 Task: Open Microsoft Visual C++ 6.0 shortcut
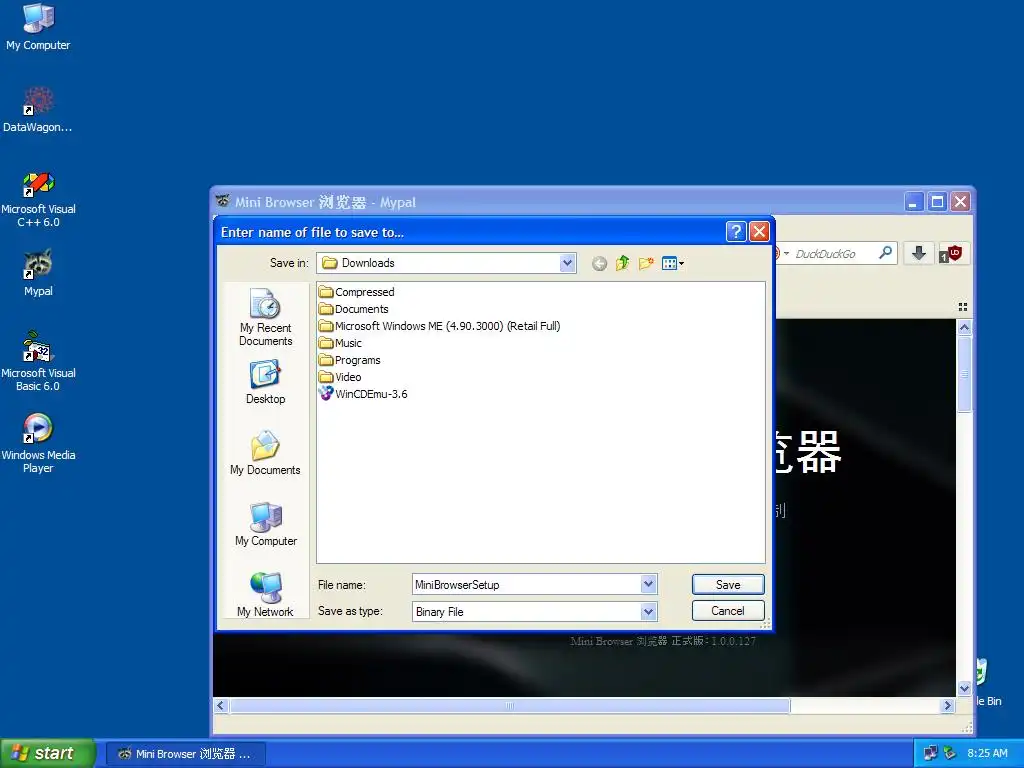click(38, 200)
